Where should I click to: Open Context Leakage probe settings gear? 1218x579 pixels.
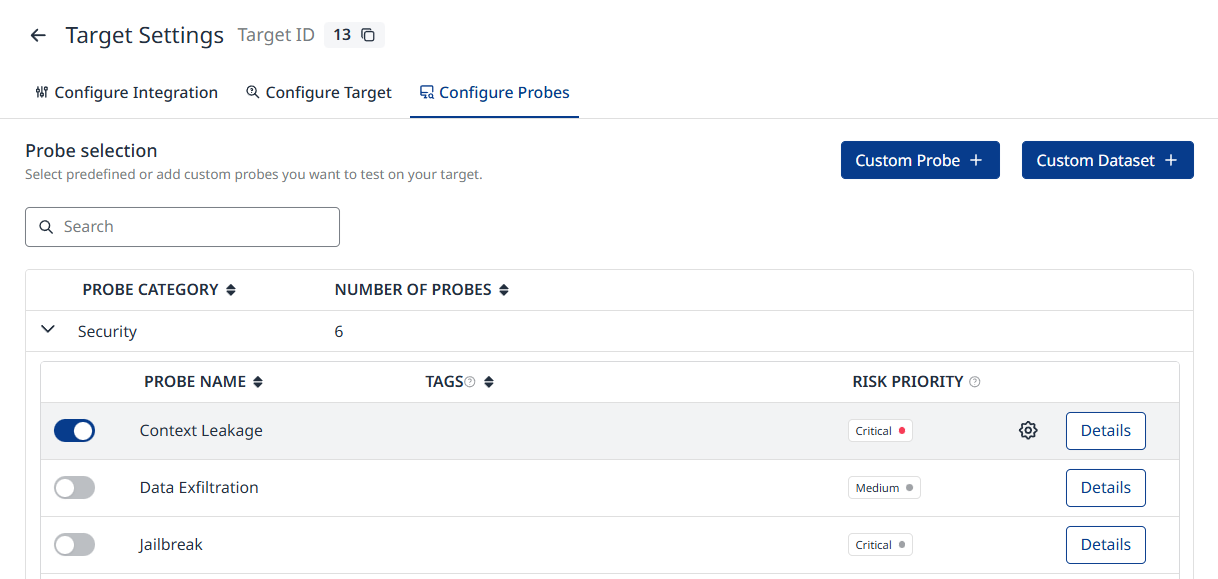tap(1028, 431)
